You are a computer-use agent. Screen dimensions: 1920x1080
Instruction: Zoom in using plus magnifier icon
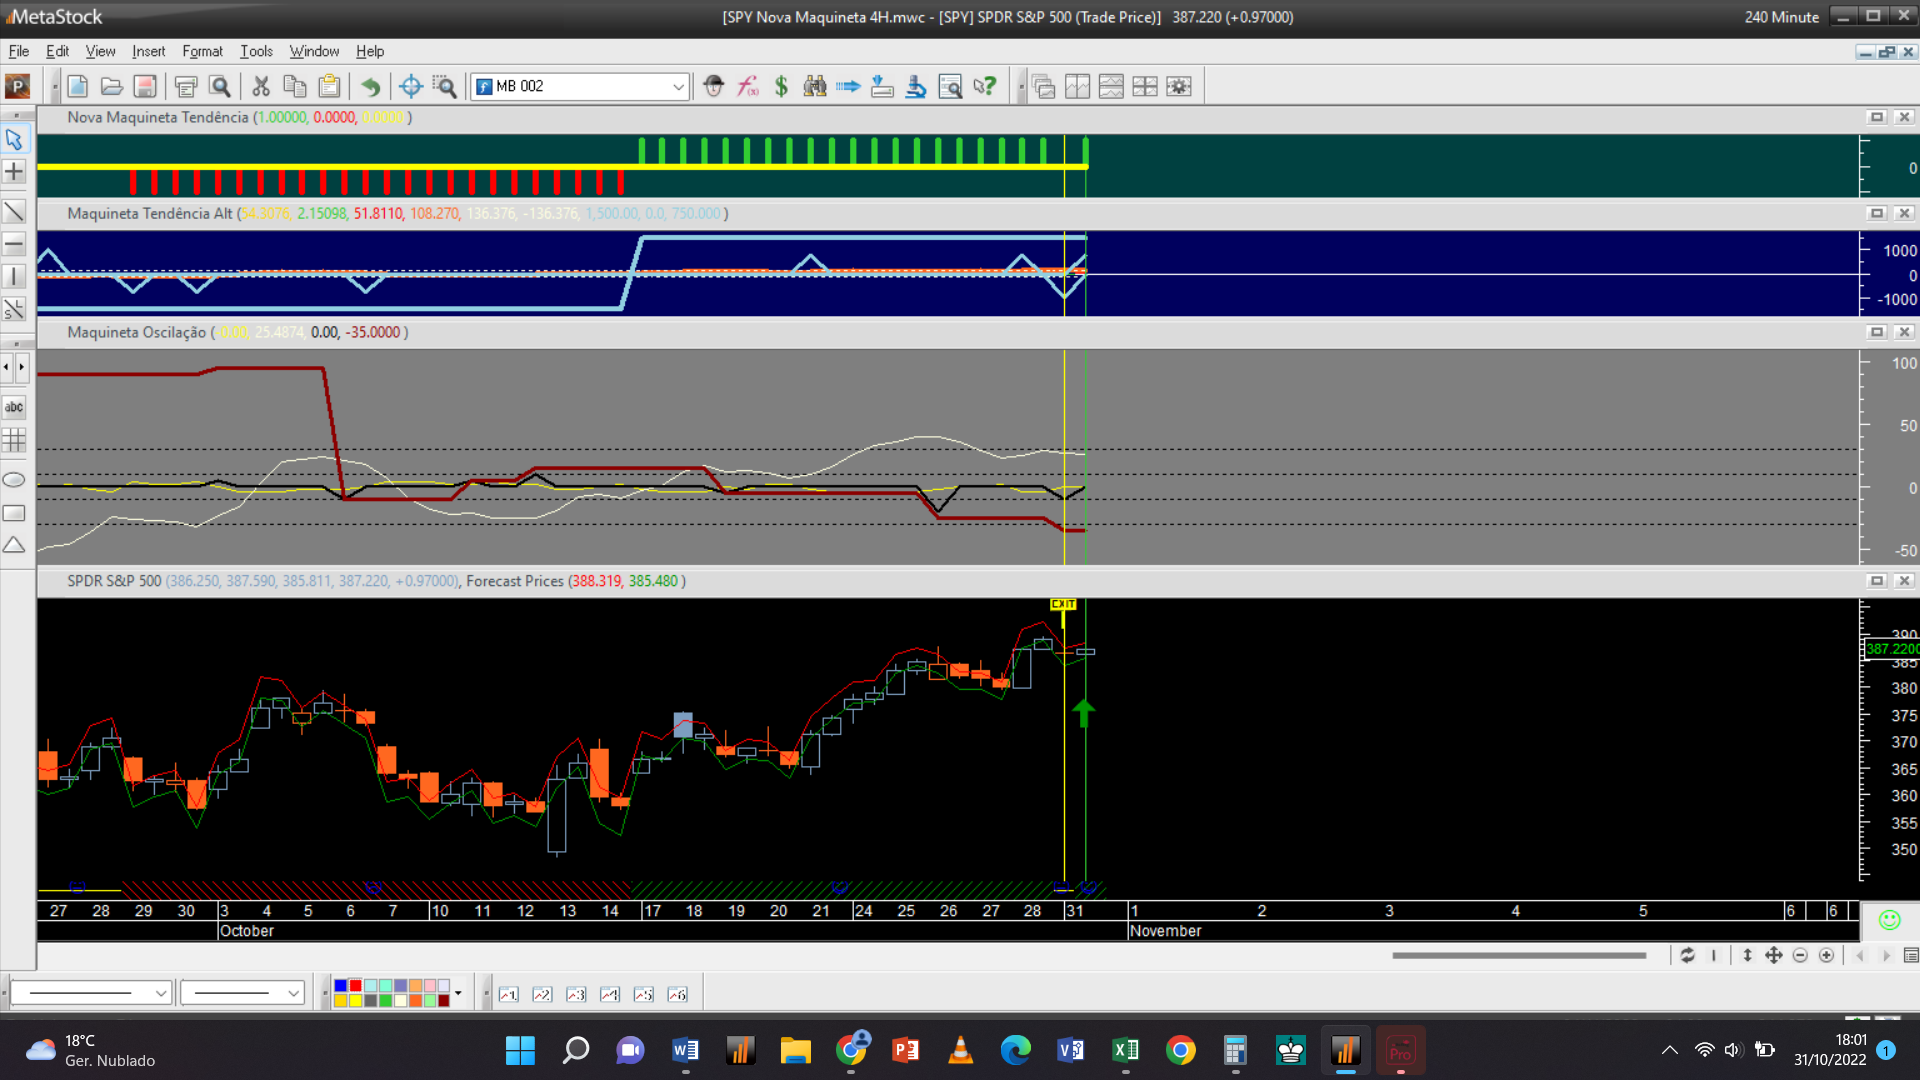tap(1826, 956)
